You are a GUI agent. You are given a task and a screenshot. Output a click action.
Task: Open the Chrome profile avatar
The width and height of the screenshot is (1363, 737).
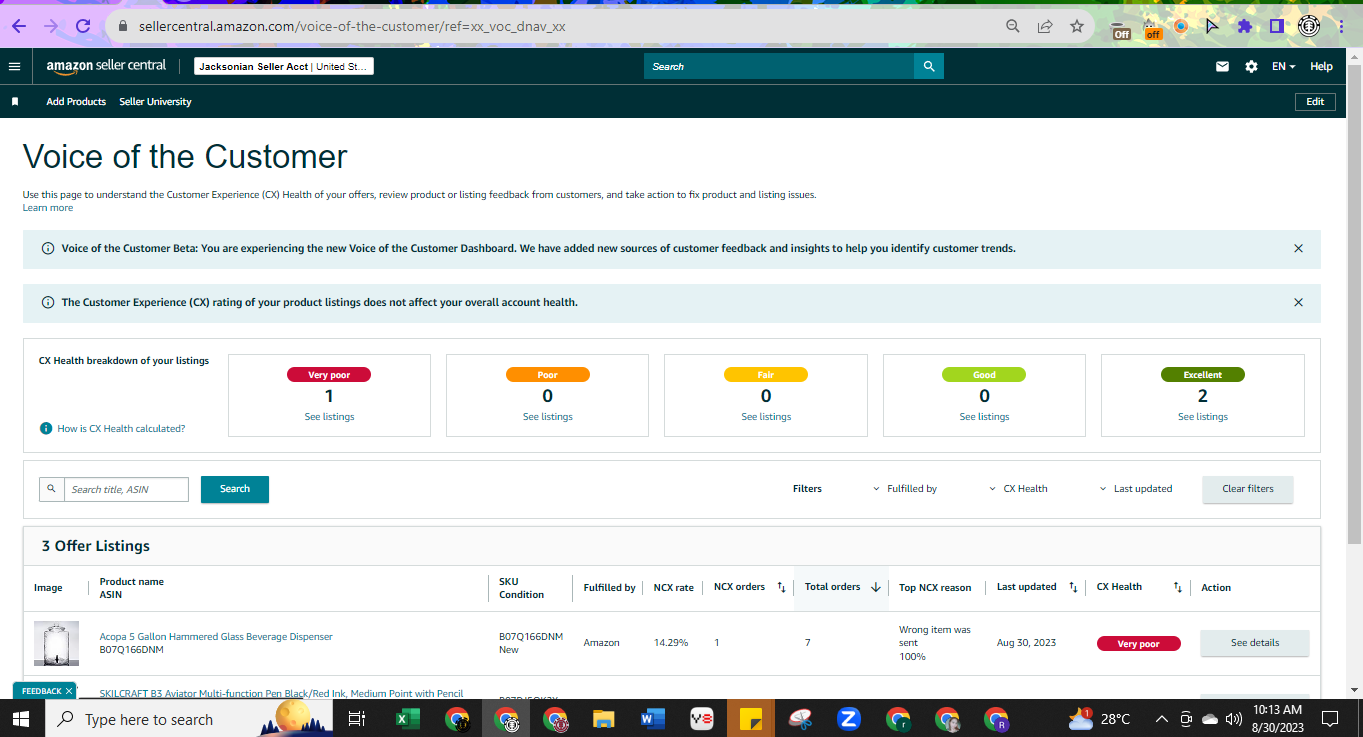coord(1309,27)
